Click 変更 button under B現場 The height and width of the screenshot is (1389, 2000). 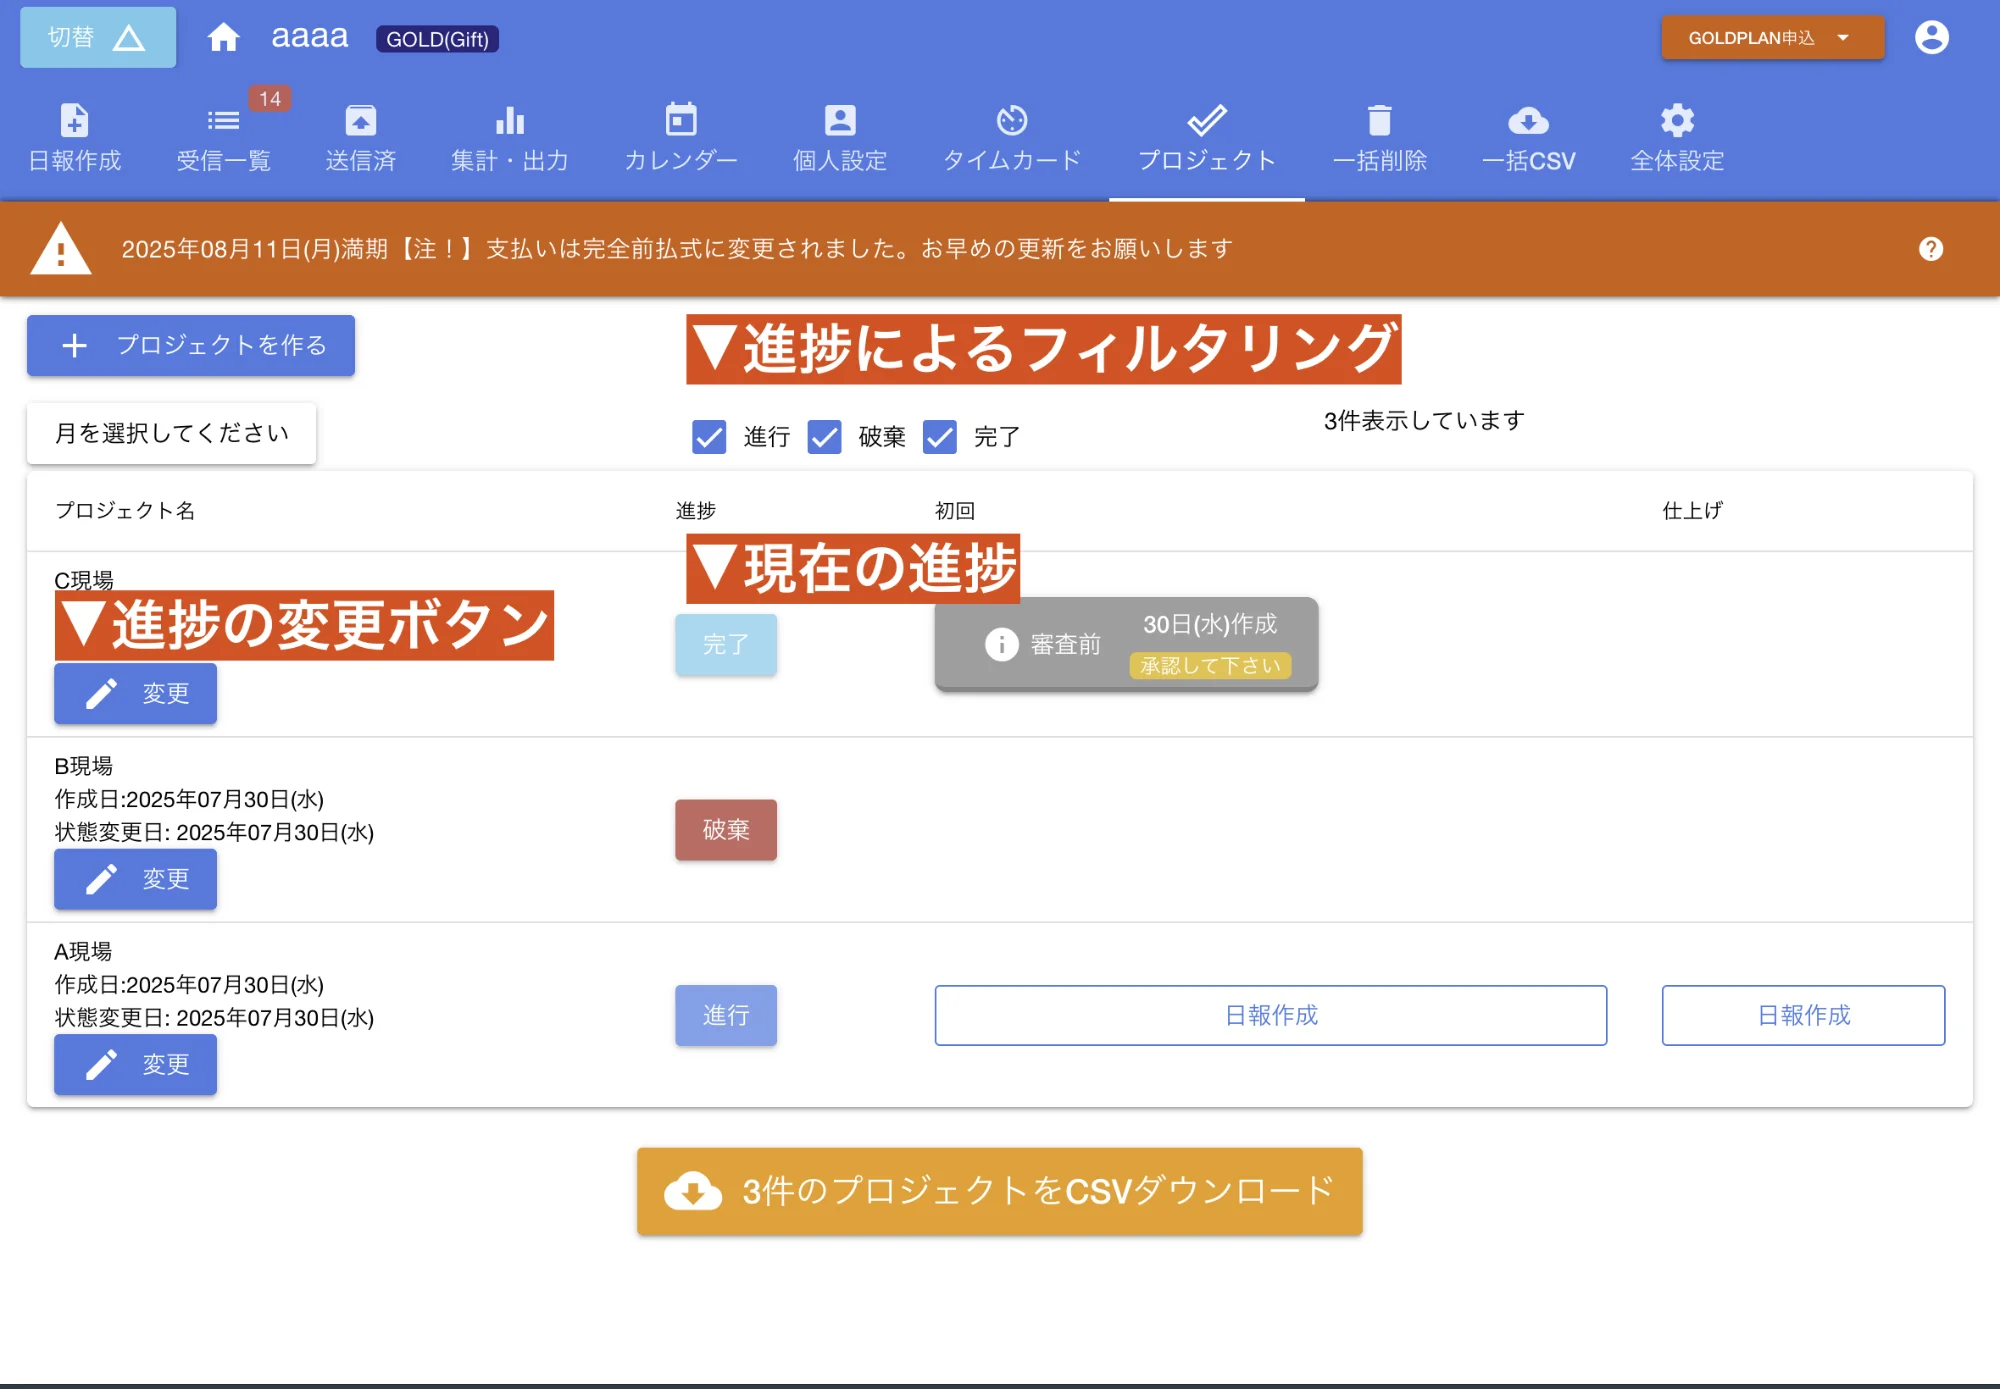tap(135, 879)
